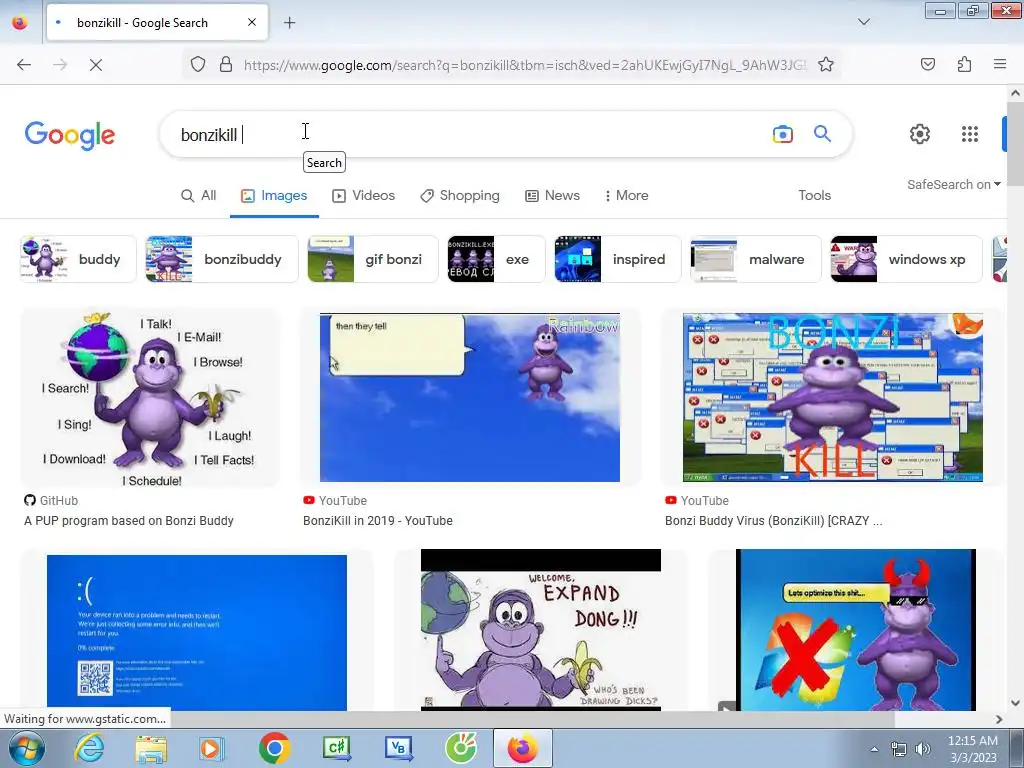Open Bonzi Kill error windows thumbnail

click(833, 398)
